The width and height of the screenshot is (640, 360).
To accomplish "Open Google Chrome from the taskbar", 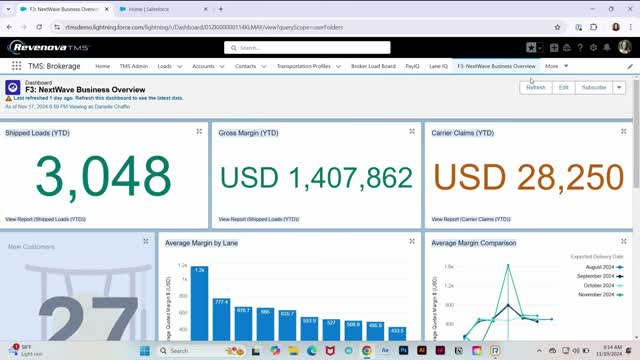I will coord(367,351).
